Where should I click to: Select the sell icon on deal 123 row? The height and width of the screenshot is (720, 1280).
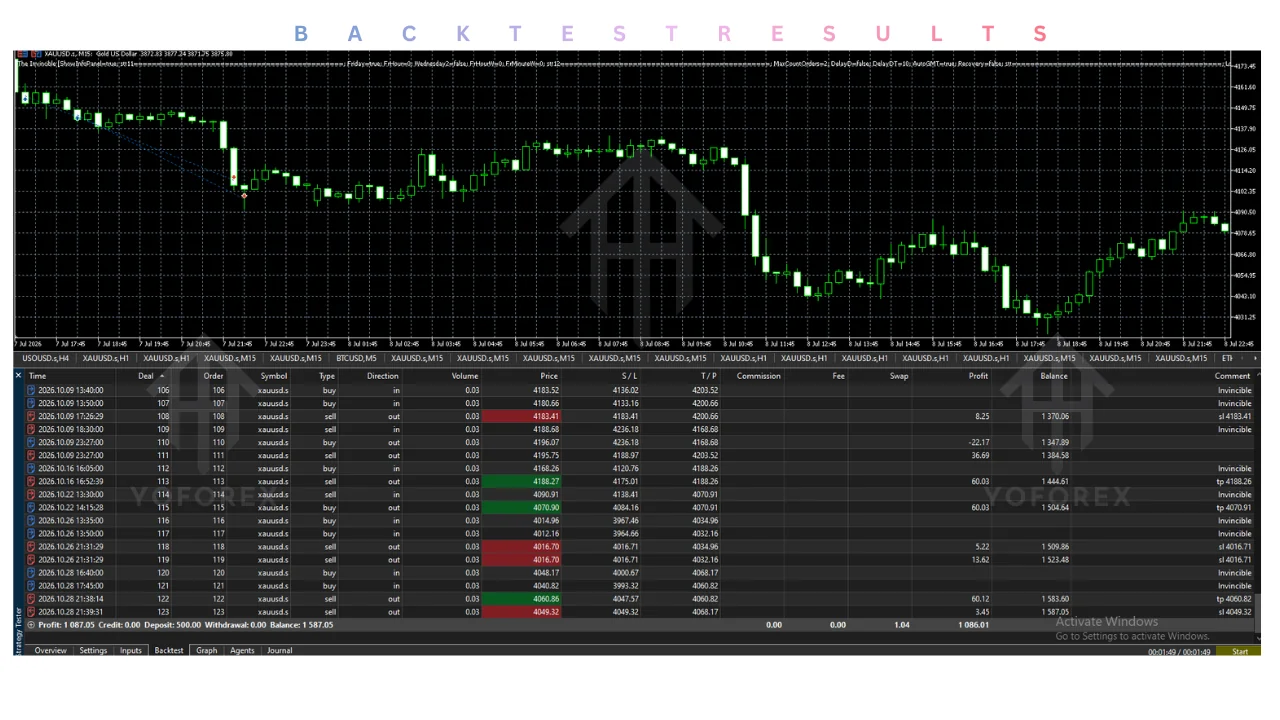point(32,612)
